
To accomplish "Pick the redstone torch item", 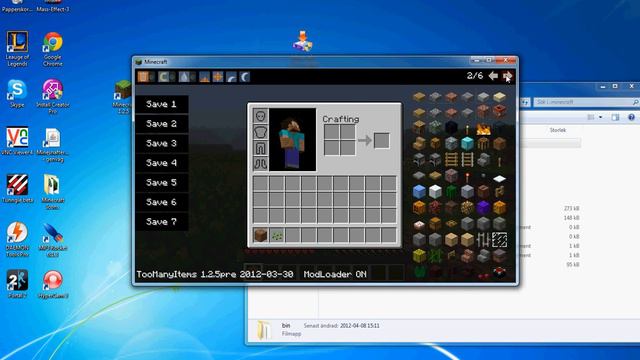I will point(467,176).
